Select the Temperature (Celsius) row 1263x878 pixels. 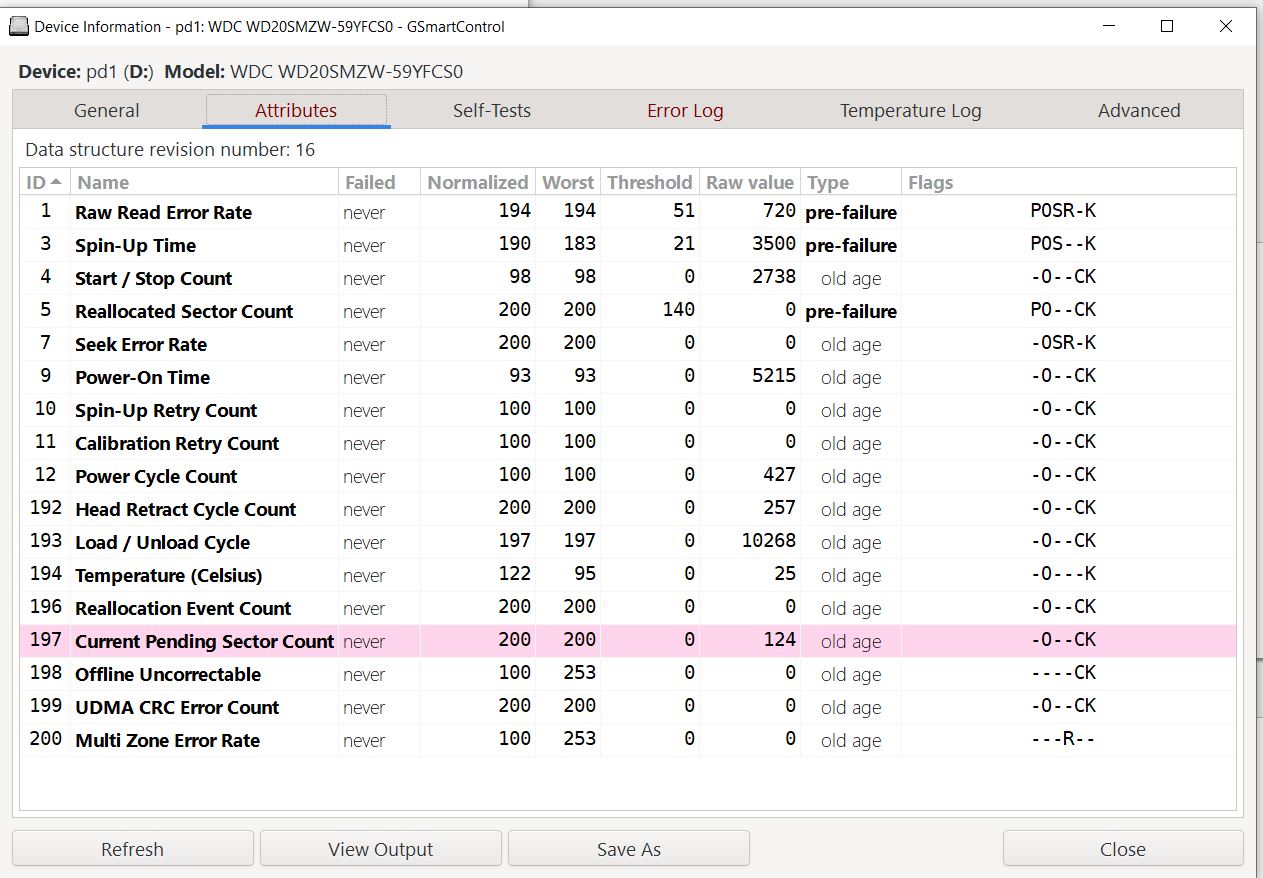[628, 575]
